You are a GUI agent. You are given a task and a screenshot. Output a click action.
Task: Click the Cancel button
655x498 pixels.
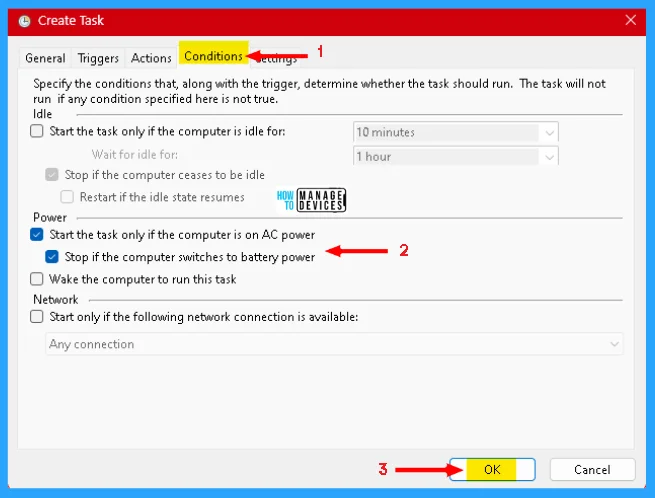coord(592,470)
